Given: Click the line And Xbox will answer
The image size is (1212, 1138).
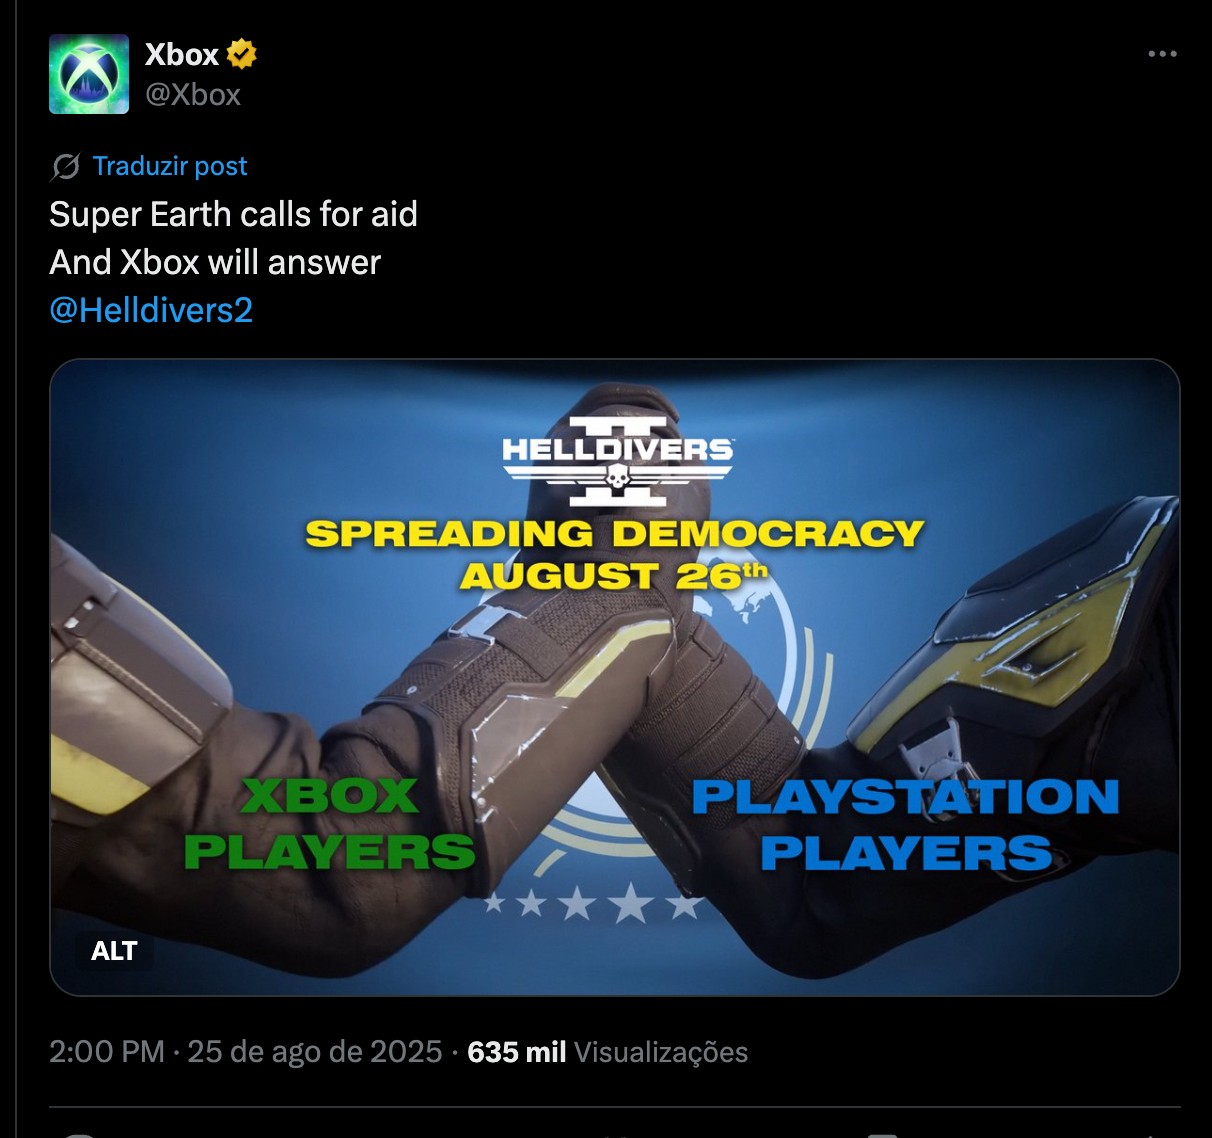Looking at the screenshot, I should 215,262.
